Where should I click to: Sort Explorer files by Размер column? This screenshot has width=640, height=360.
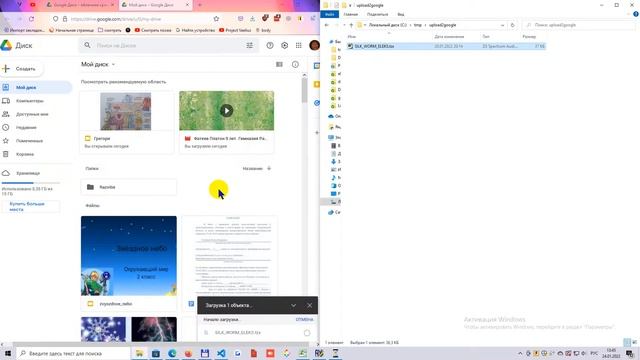tap(529, 37)
